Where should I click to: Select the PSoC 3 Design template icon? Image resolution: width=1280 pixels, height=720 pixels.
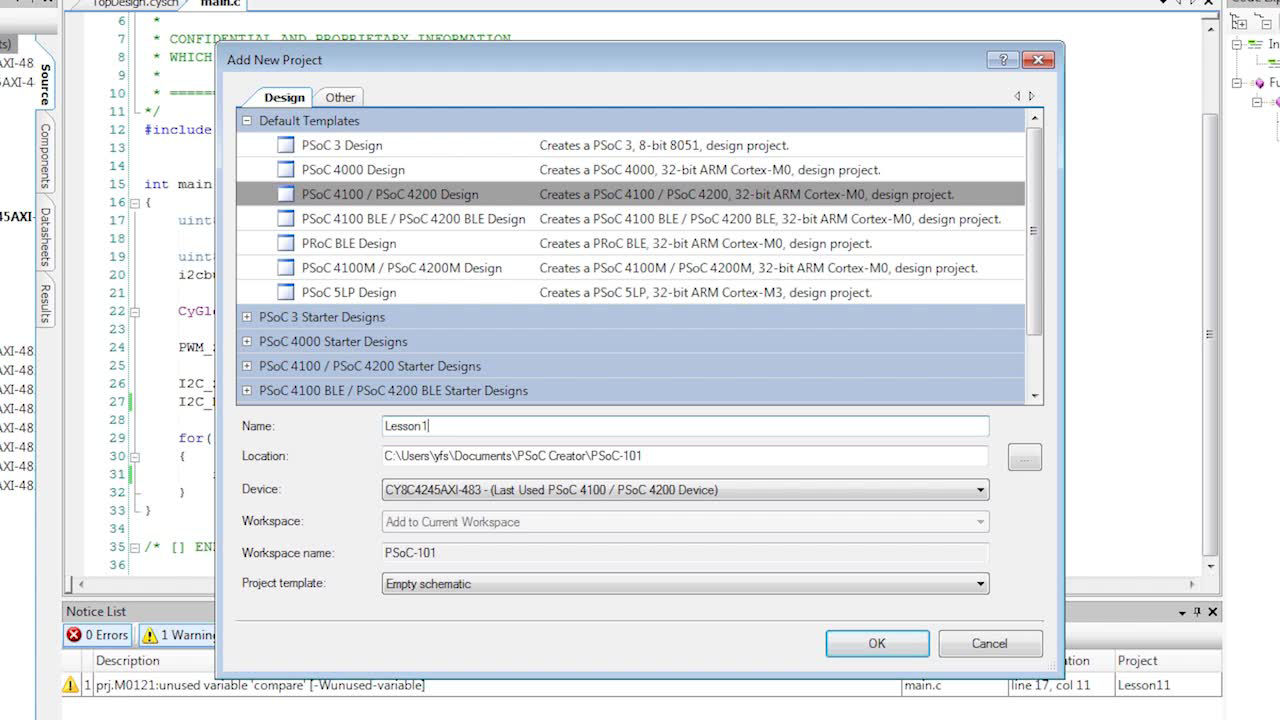click(x=286, y=145)
